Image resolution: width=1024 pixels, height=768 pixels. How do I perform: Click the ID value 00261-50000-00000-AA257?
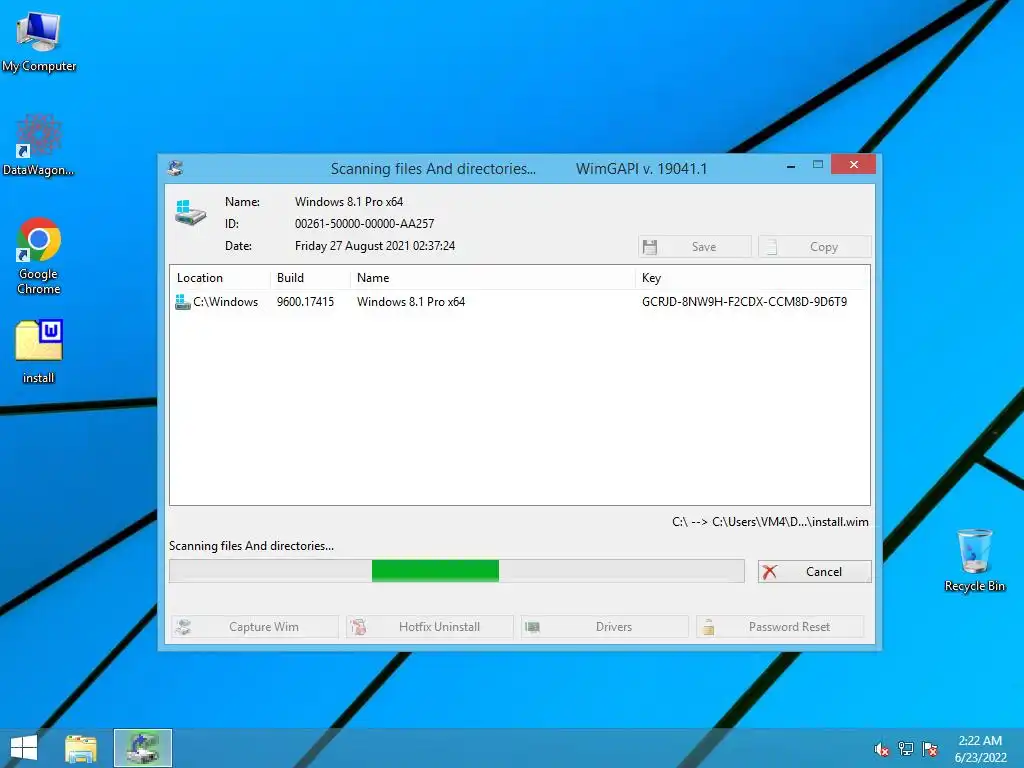click(364, 223)
